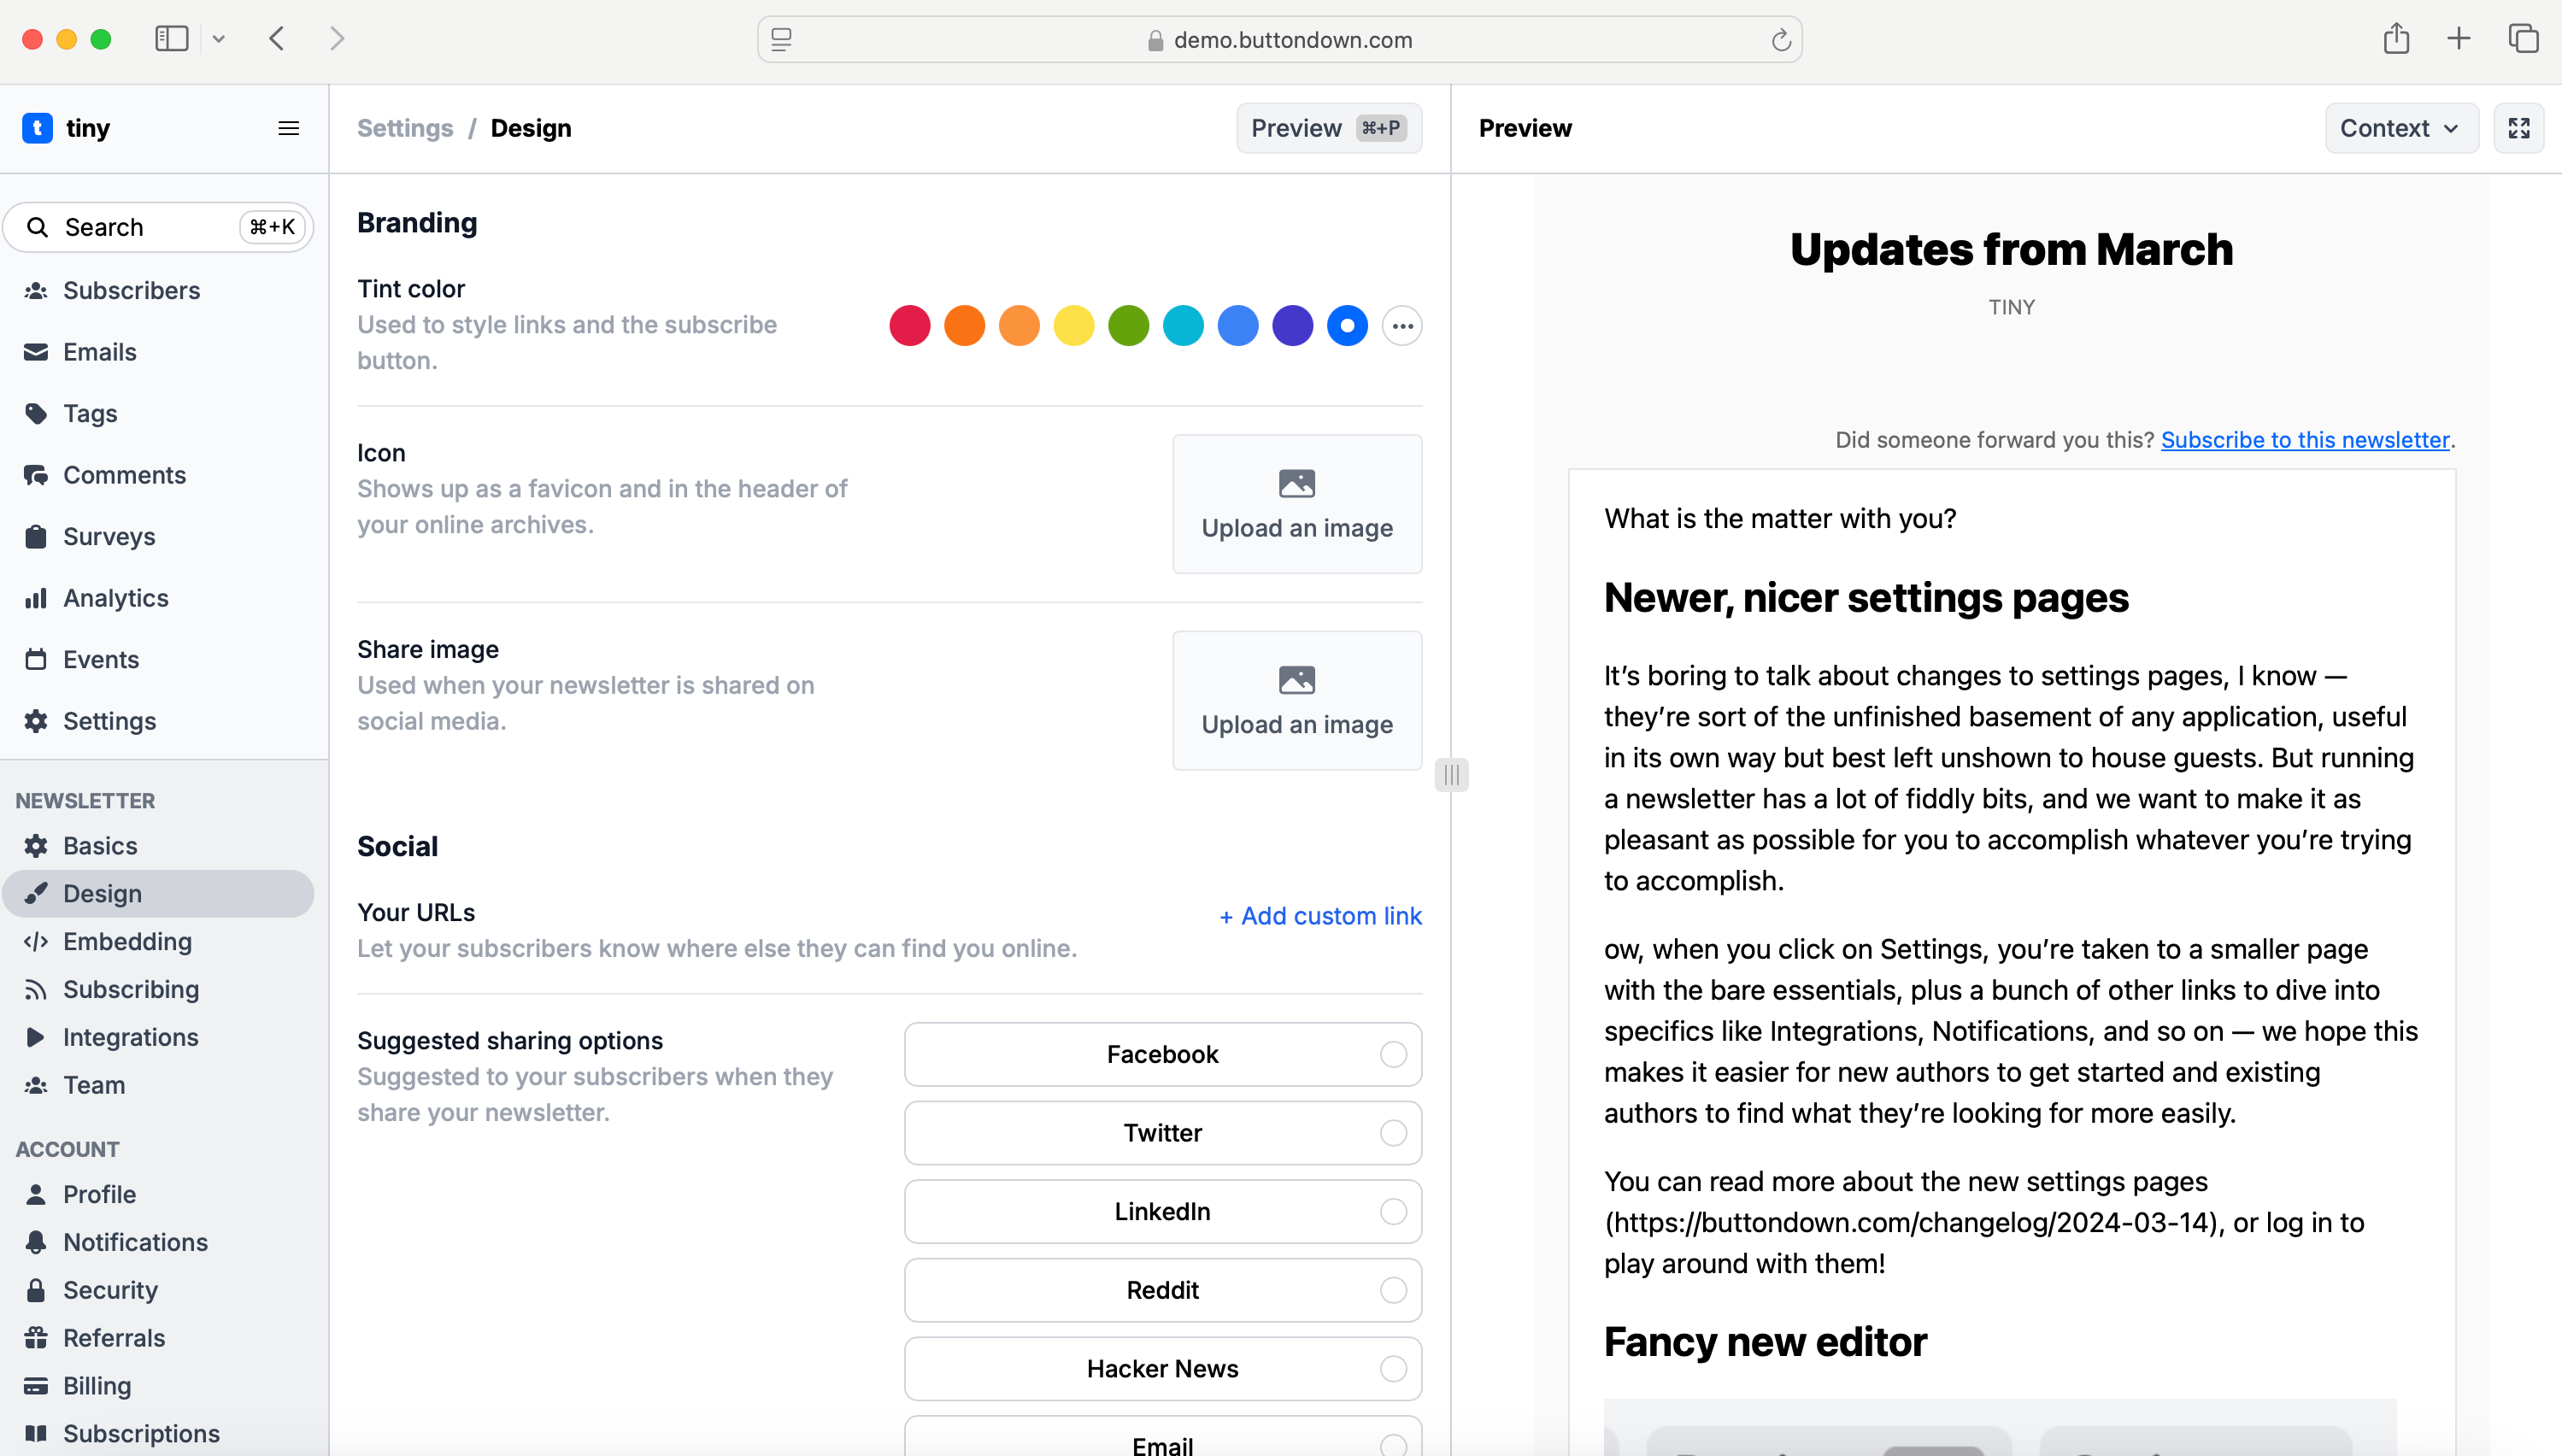Viewport: 2562px width, 1456px height.
Task: Select the Facebook sharing option
Action: click(x=1162, y=1054)
